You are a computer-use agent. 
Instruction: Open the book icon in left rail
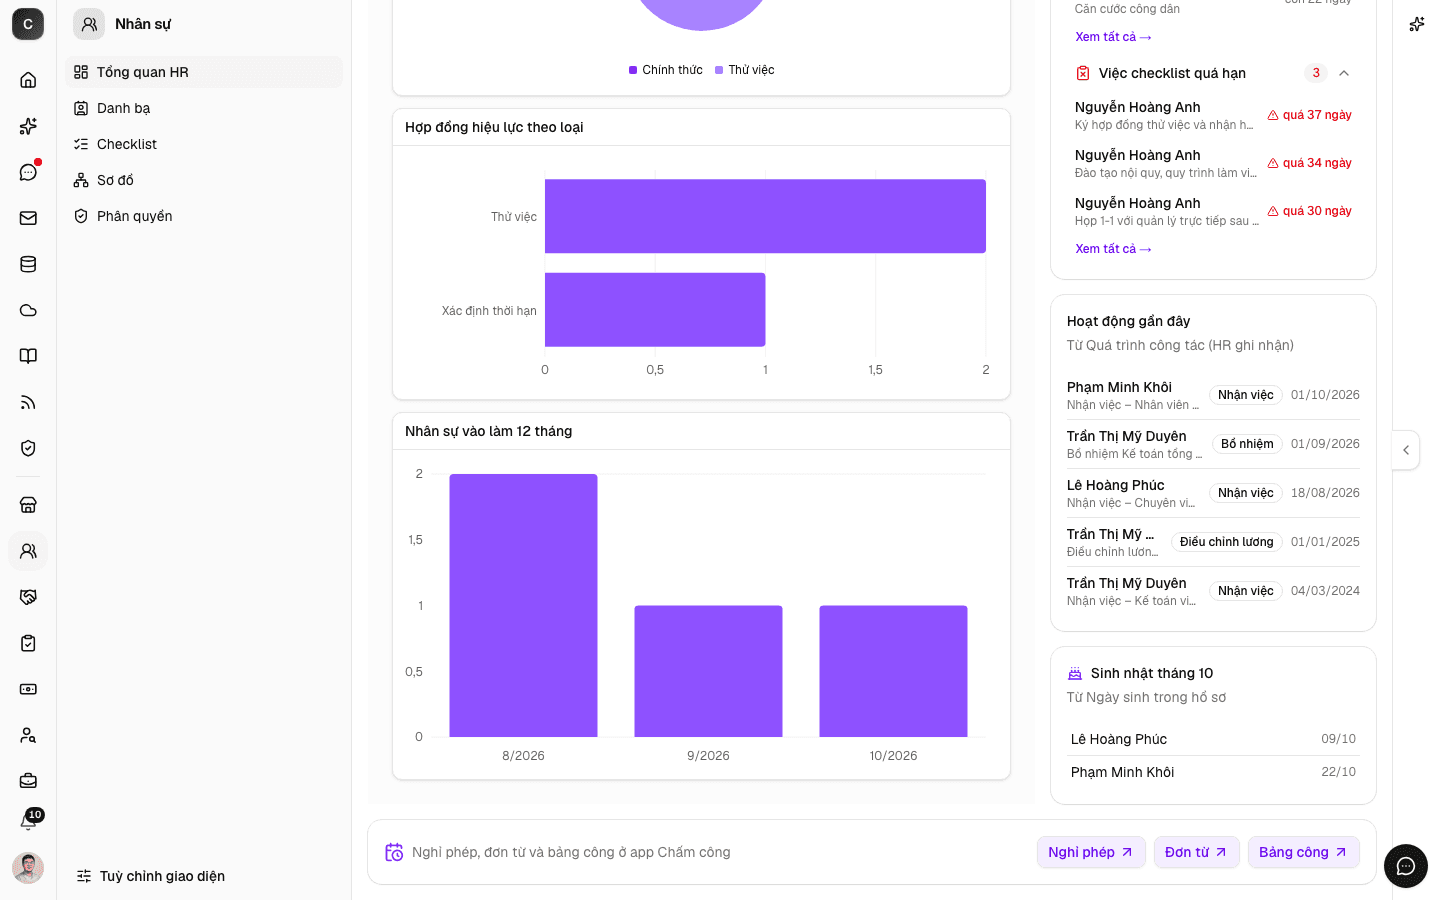point(28,356)
